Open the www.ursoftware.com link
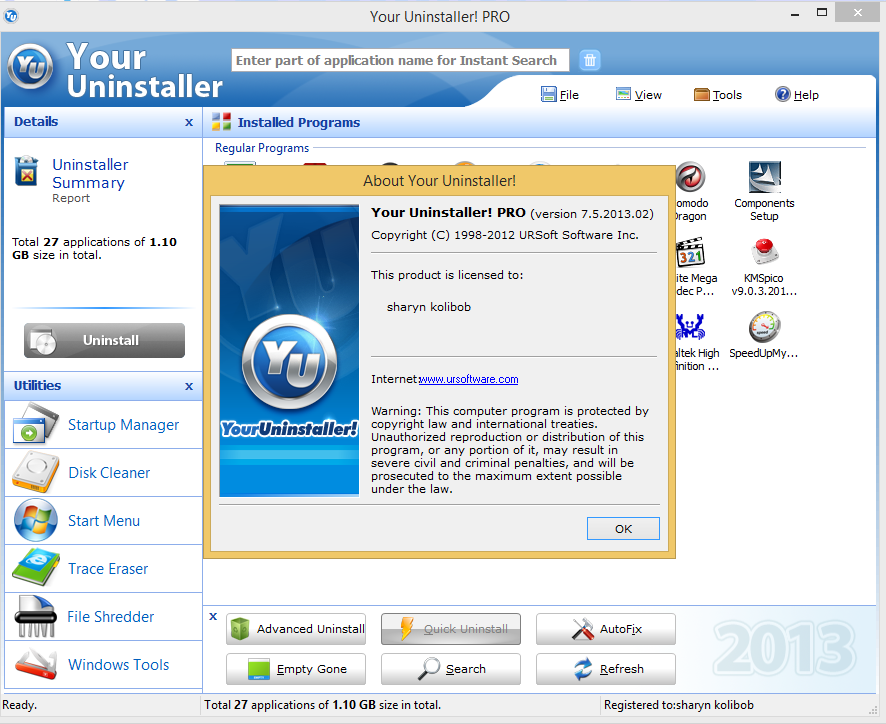886x724 pixels. pyautogui.click(x=468, y=379)
